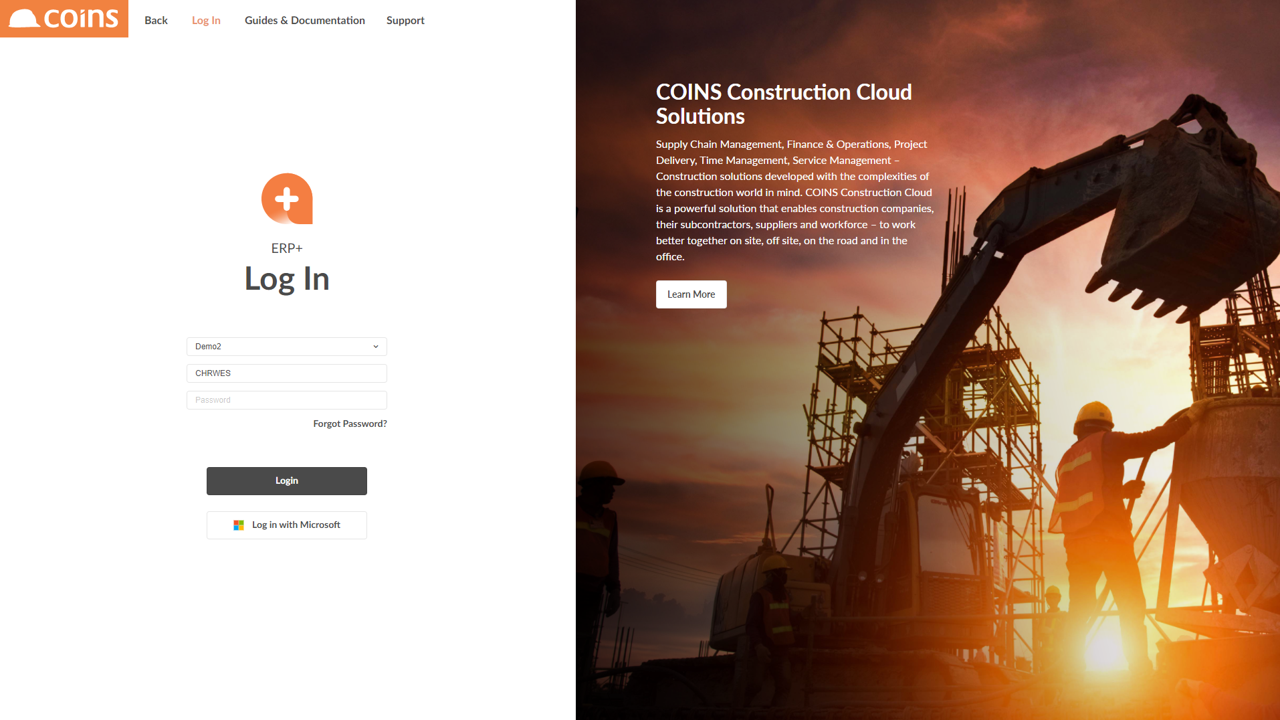Screen dimensions: 1280x720
Task: Click the username field containing CHRWES
Action: pos(287,373)
